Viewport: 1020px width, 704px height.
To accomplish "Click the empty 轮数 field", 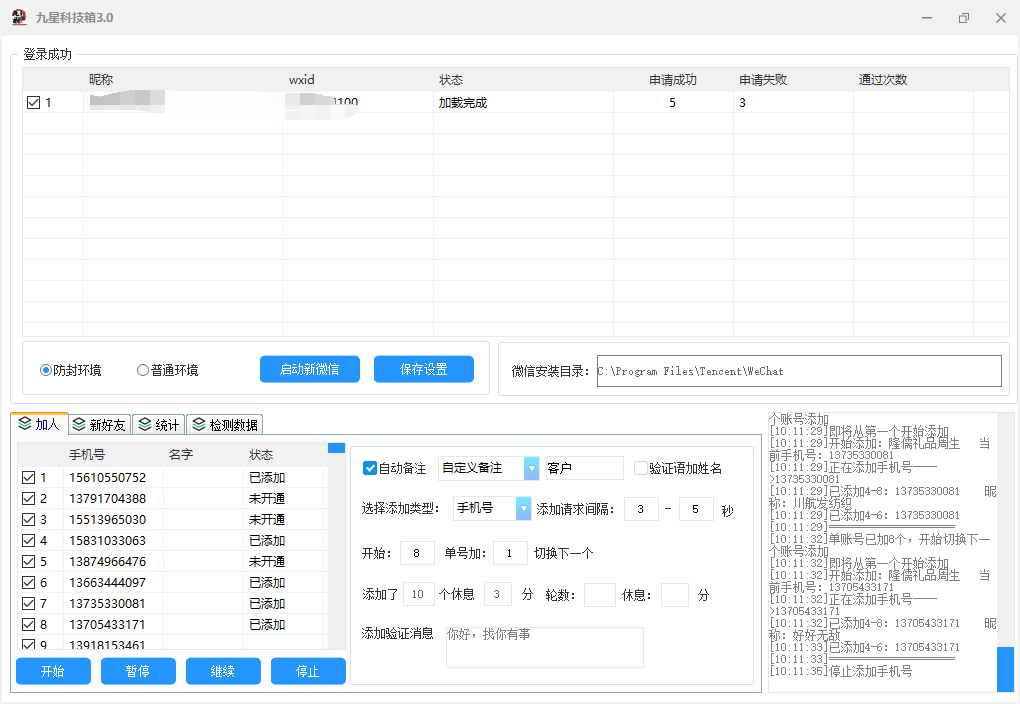I will click(600, 595).
